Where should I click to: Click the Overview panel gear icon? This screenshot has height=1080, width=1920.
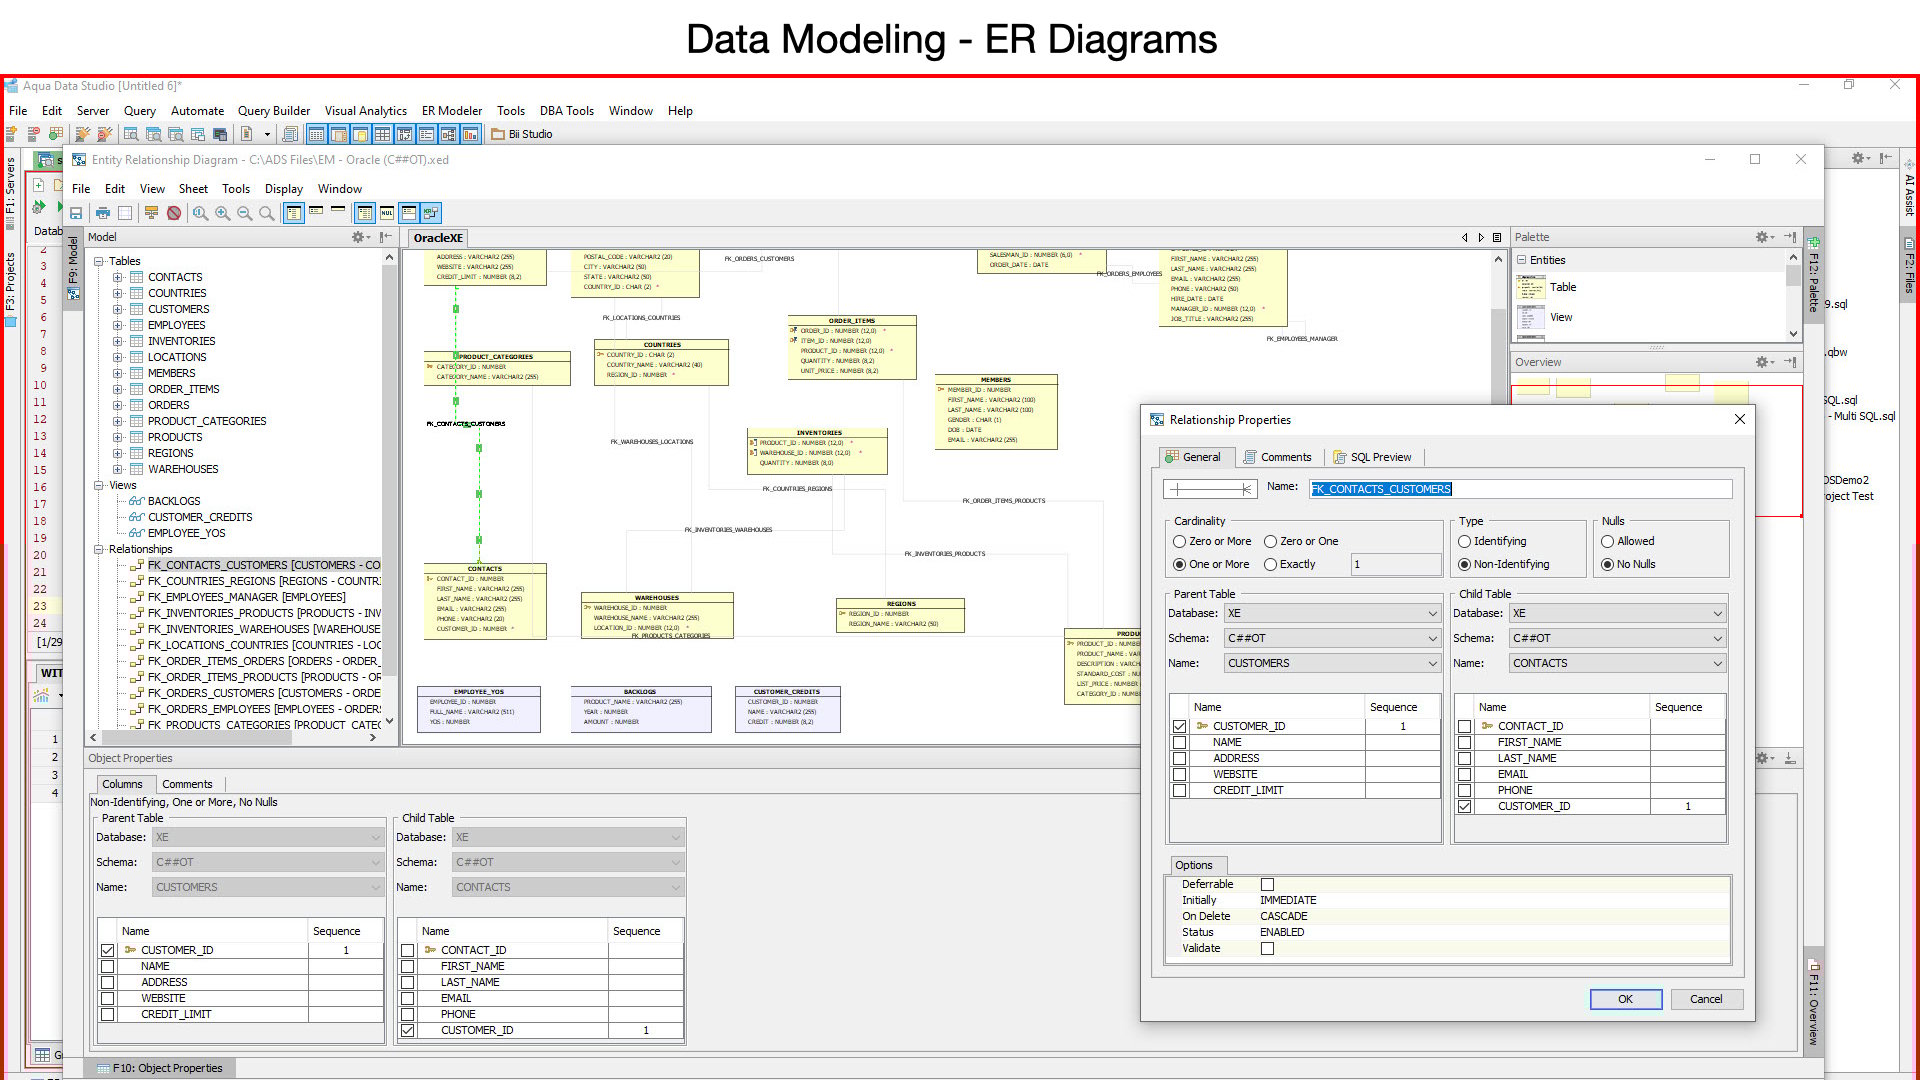click(1762, 362)
